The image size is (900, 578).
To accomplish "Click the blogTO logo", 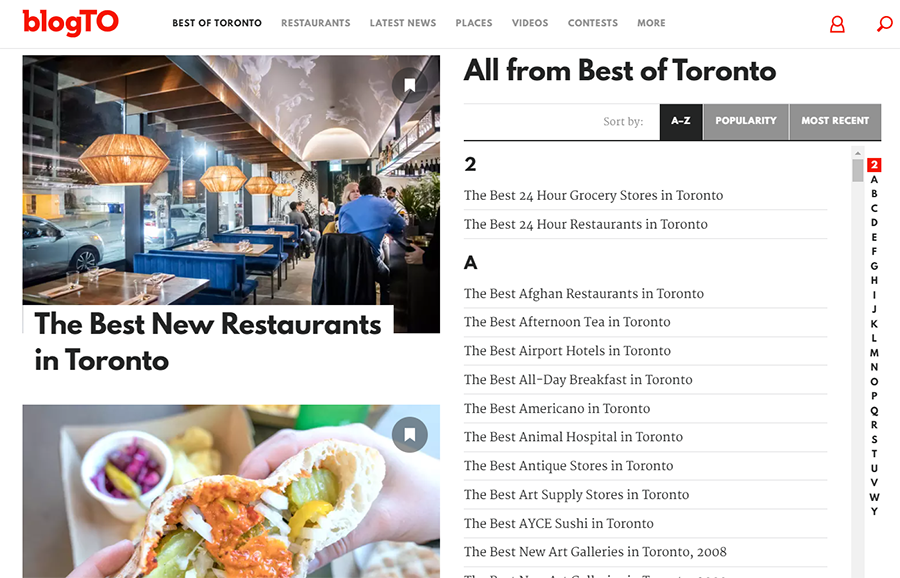I will [x=71, y=22].
